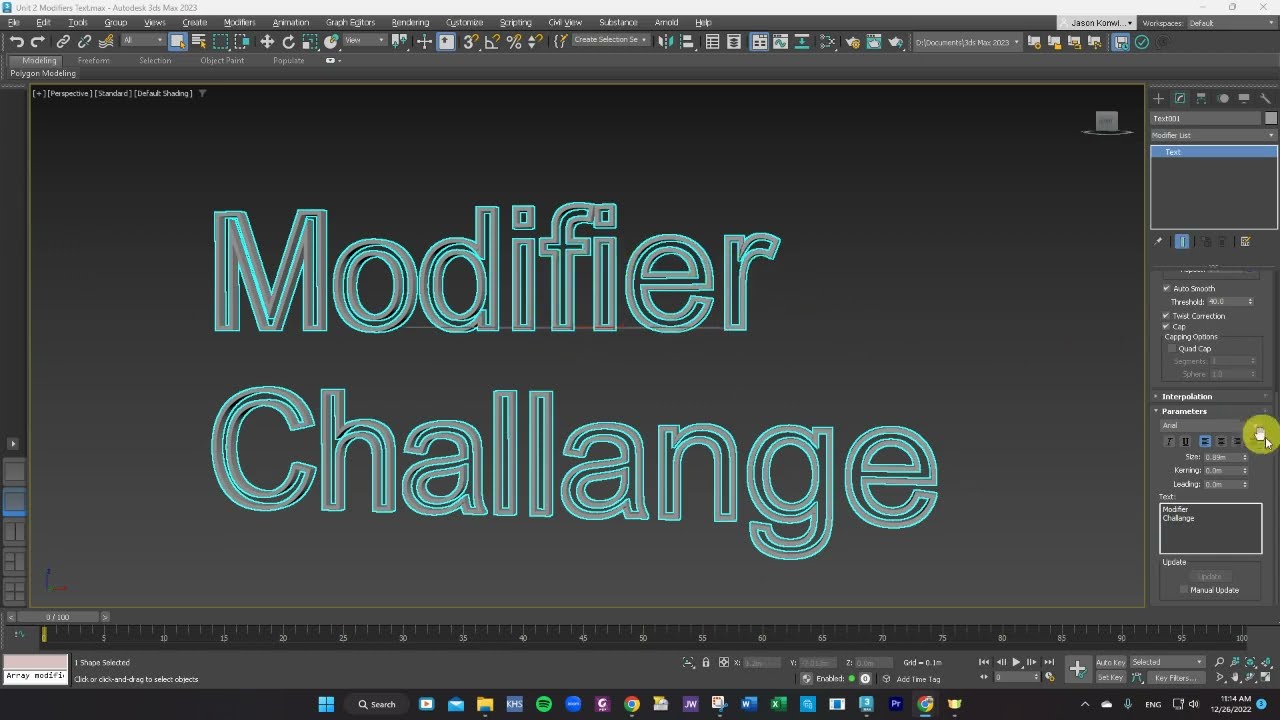Click the Mirror tool icon
Screen dimensions: 1280x720
665,41
